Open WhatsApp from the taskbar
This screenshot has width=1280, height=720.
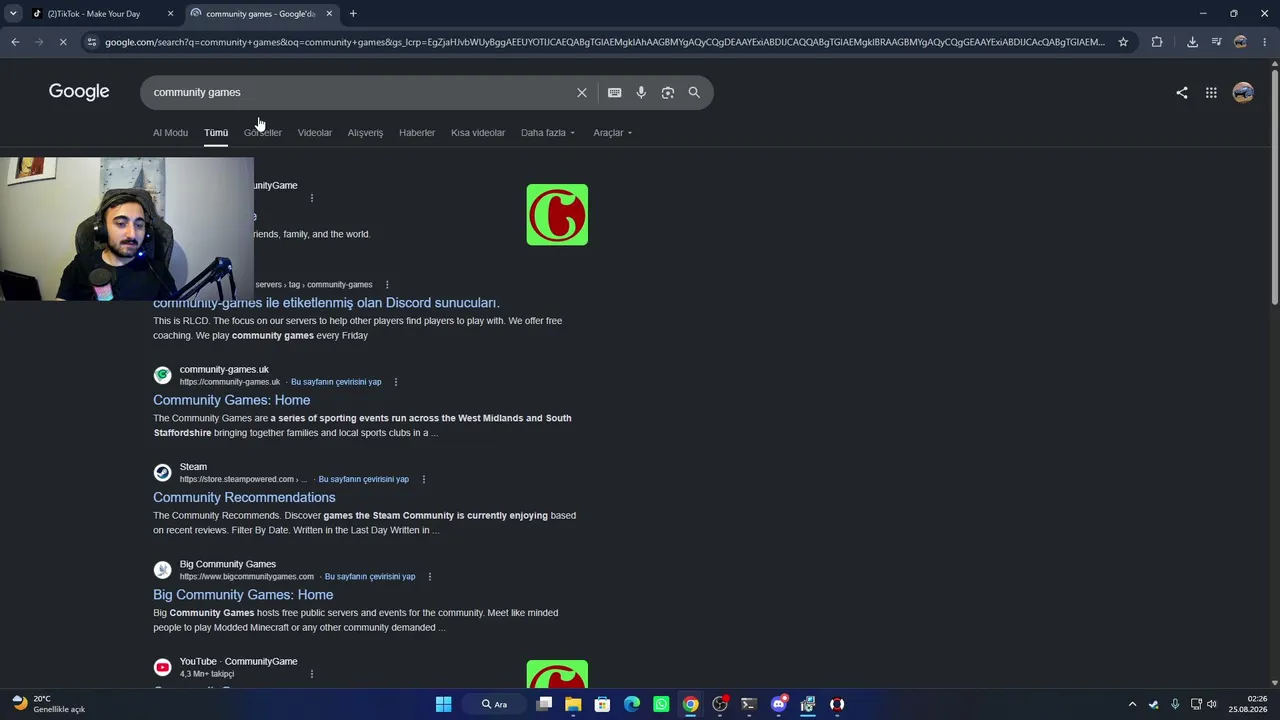661,704
